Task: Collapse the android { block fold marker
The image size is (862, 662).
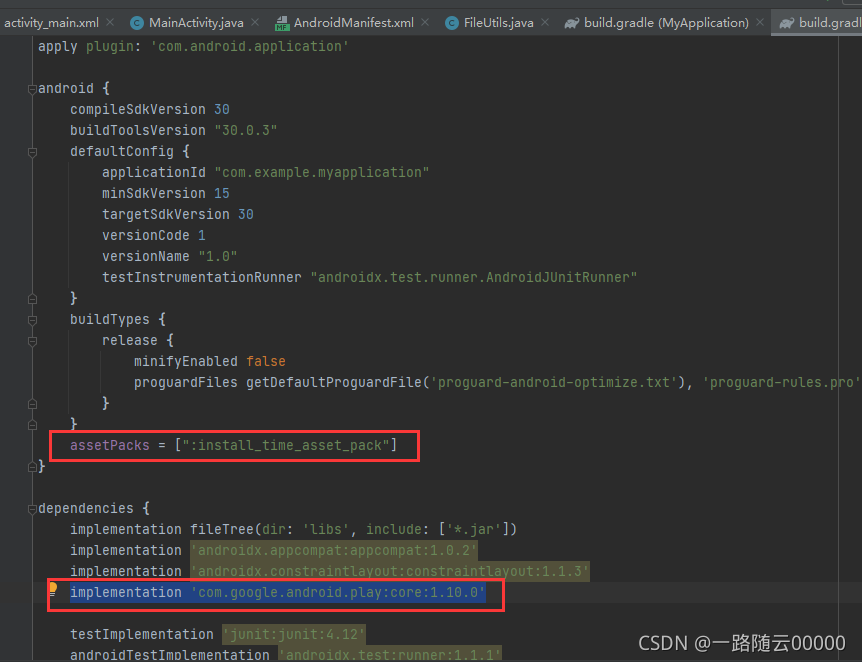Action: coord(32,89)
